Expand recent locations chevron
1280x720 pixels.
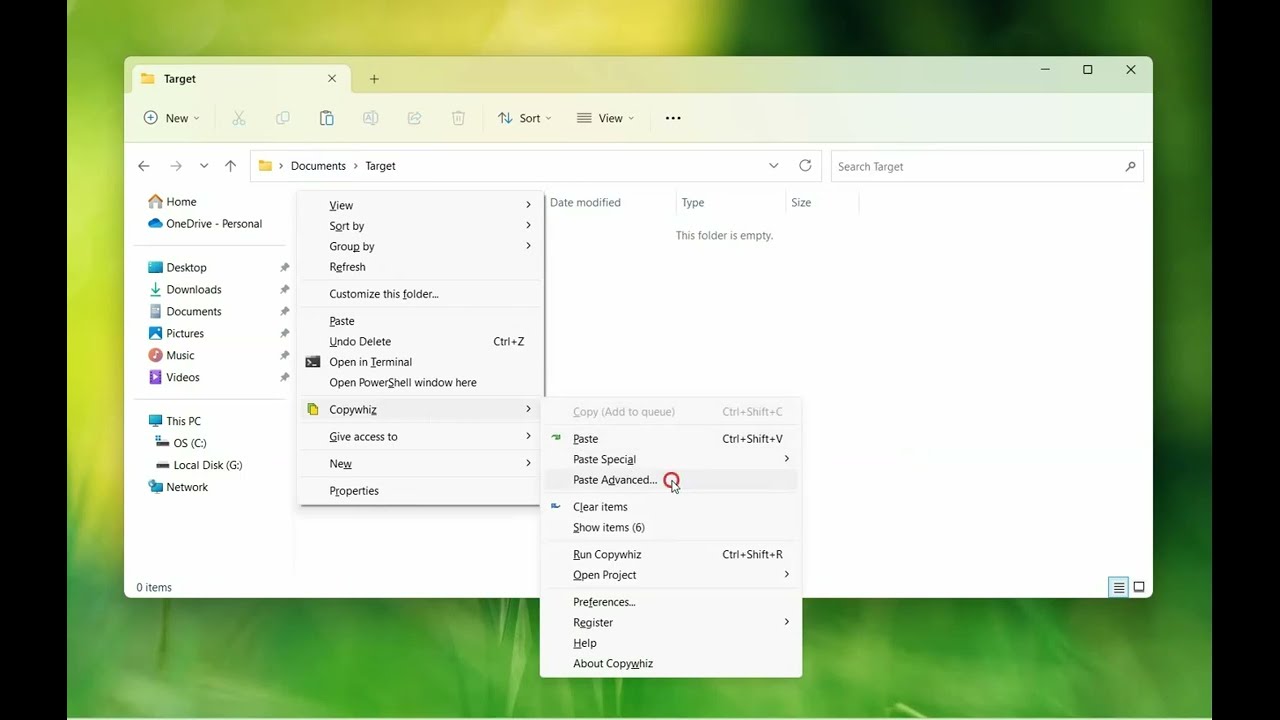point(204,166)
